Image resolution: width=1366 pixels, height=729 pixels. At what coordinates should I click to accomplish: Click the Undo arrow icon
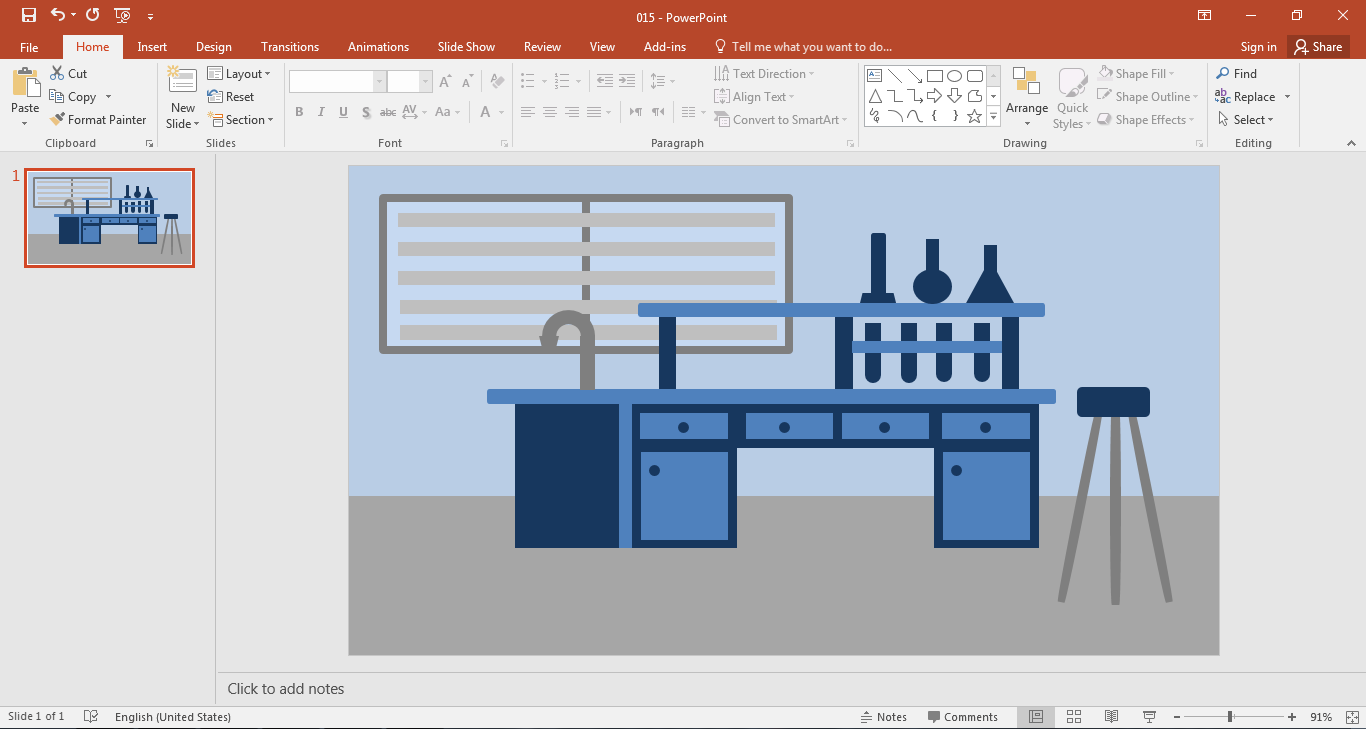(x=58, y=15)
